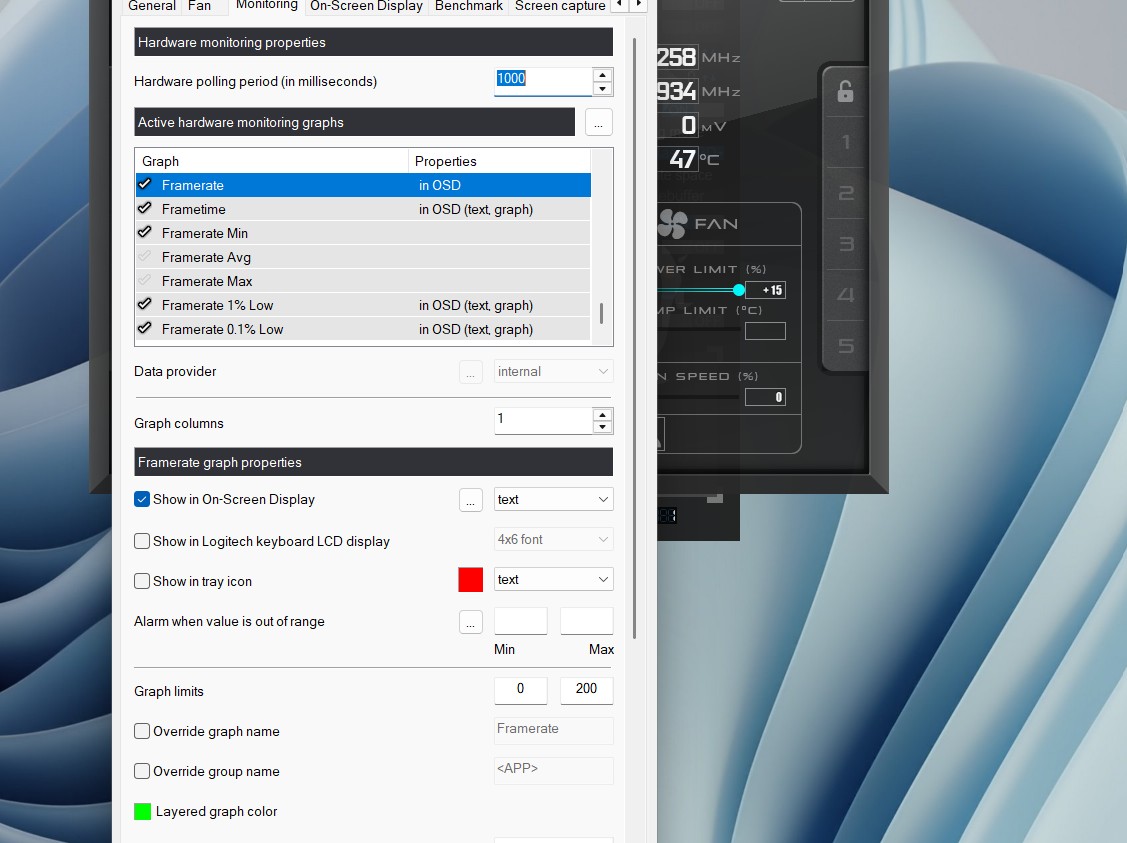Open the Benchmark tab
This screenshot has height=843, width=1127.
tap(470, 6)
